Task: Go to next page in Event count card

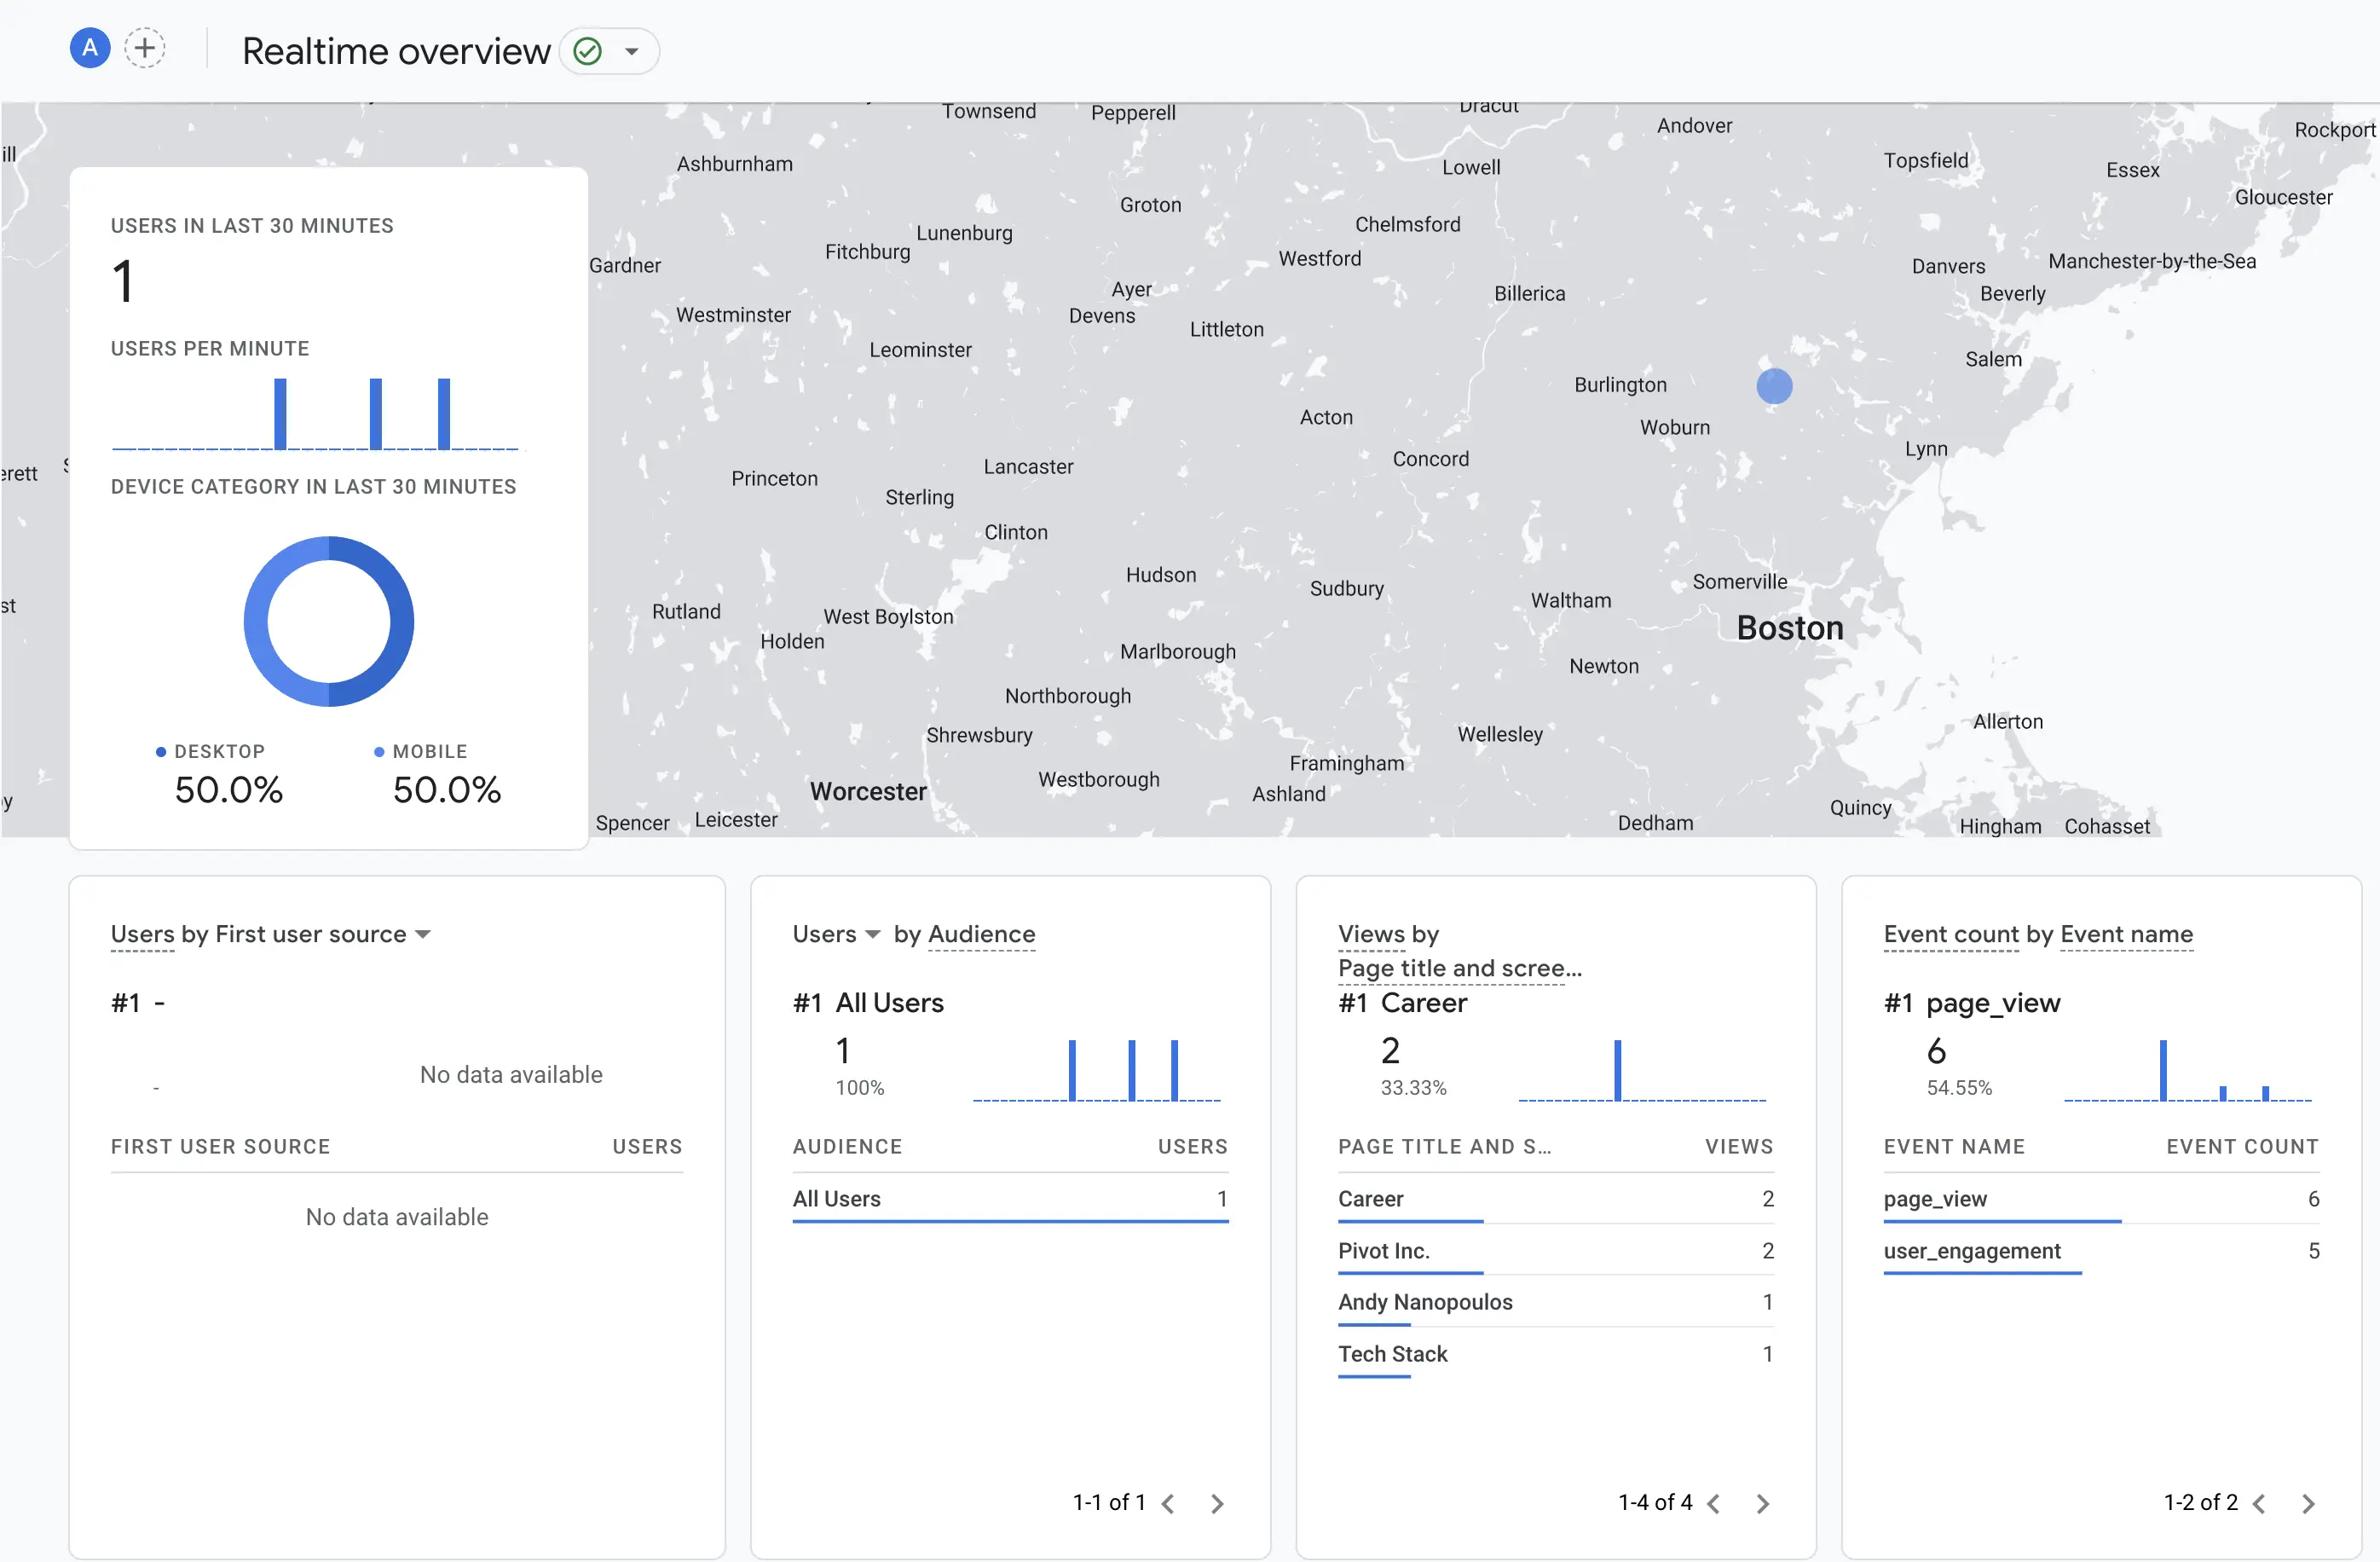Action: pyautogui.click(x=2309, y=1503)
